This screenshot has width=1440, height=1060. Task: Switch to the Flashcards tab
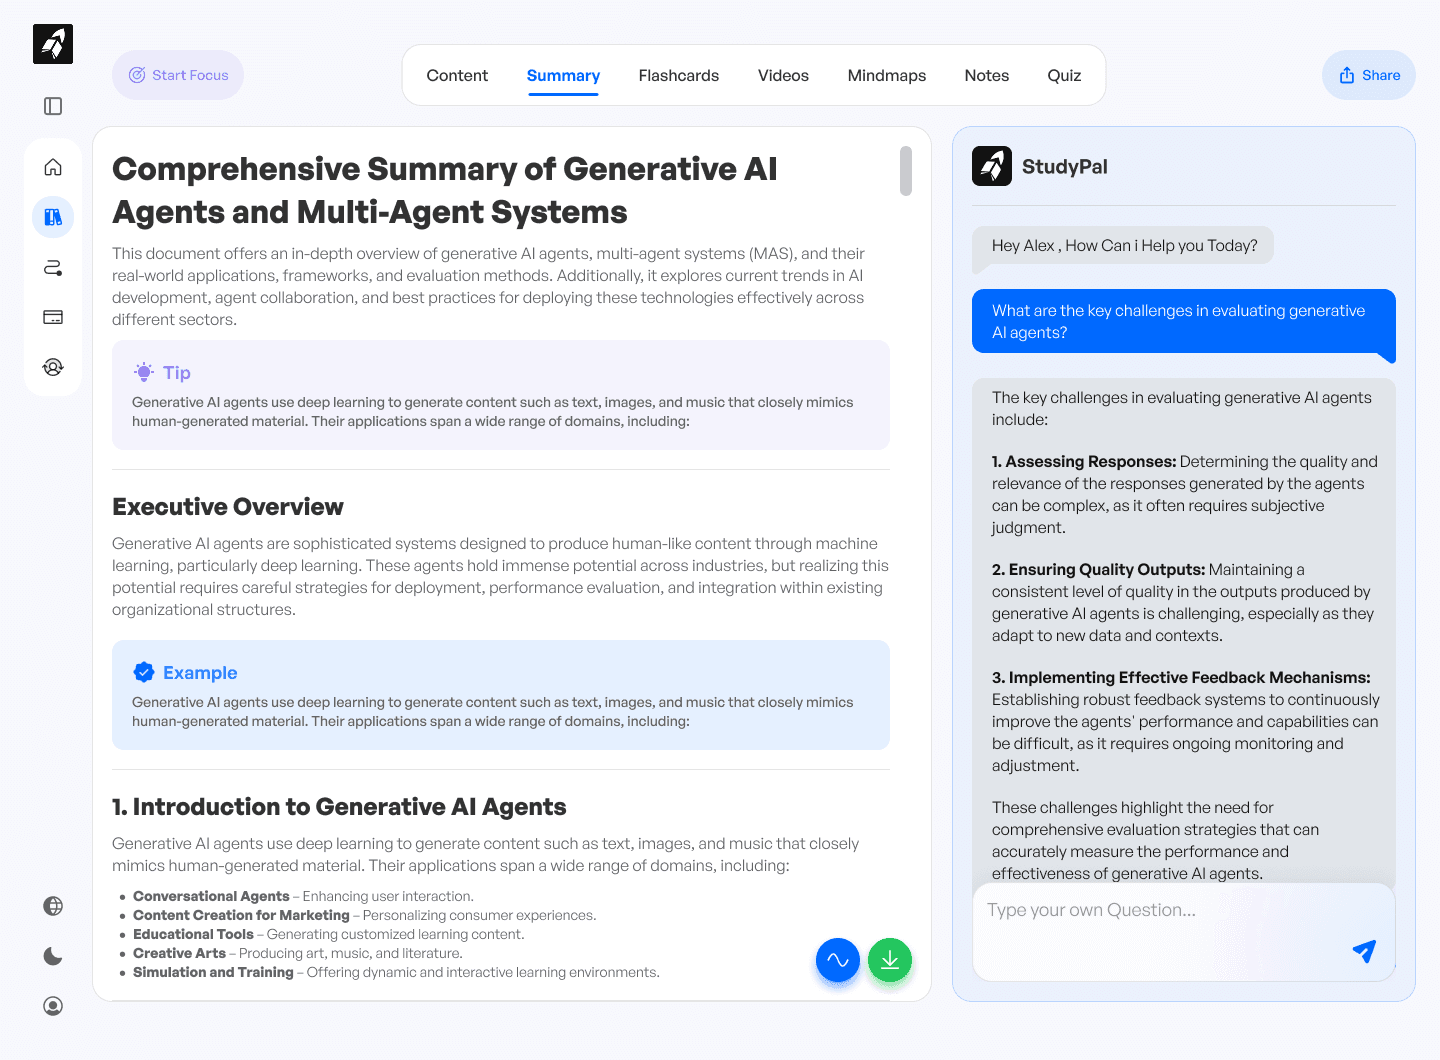click(678, 75)
